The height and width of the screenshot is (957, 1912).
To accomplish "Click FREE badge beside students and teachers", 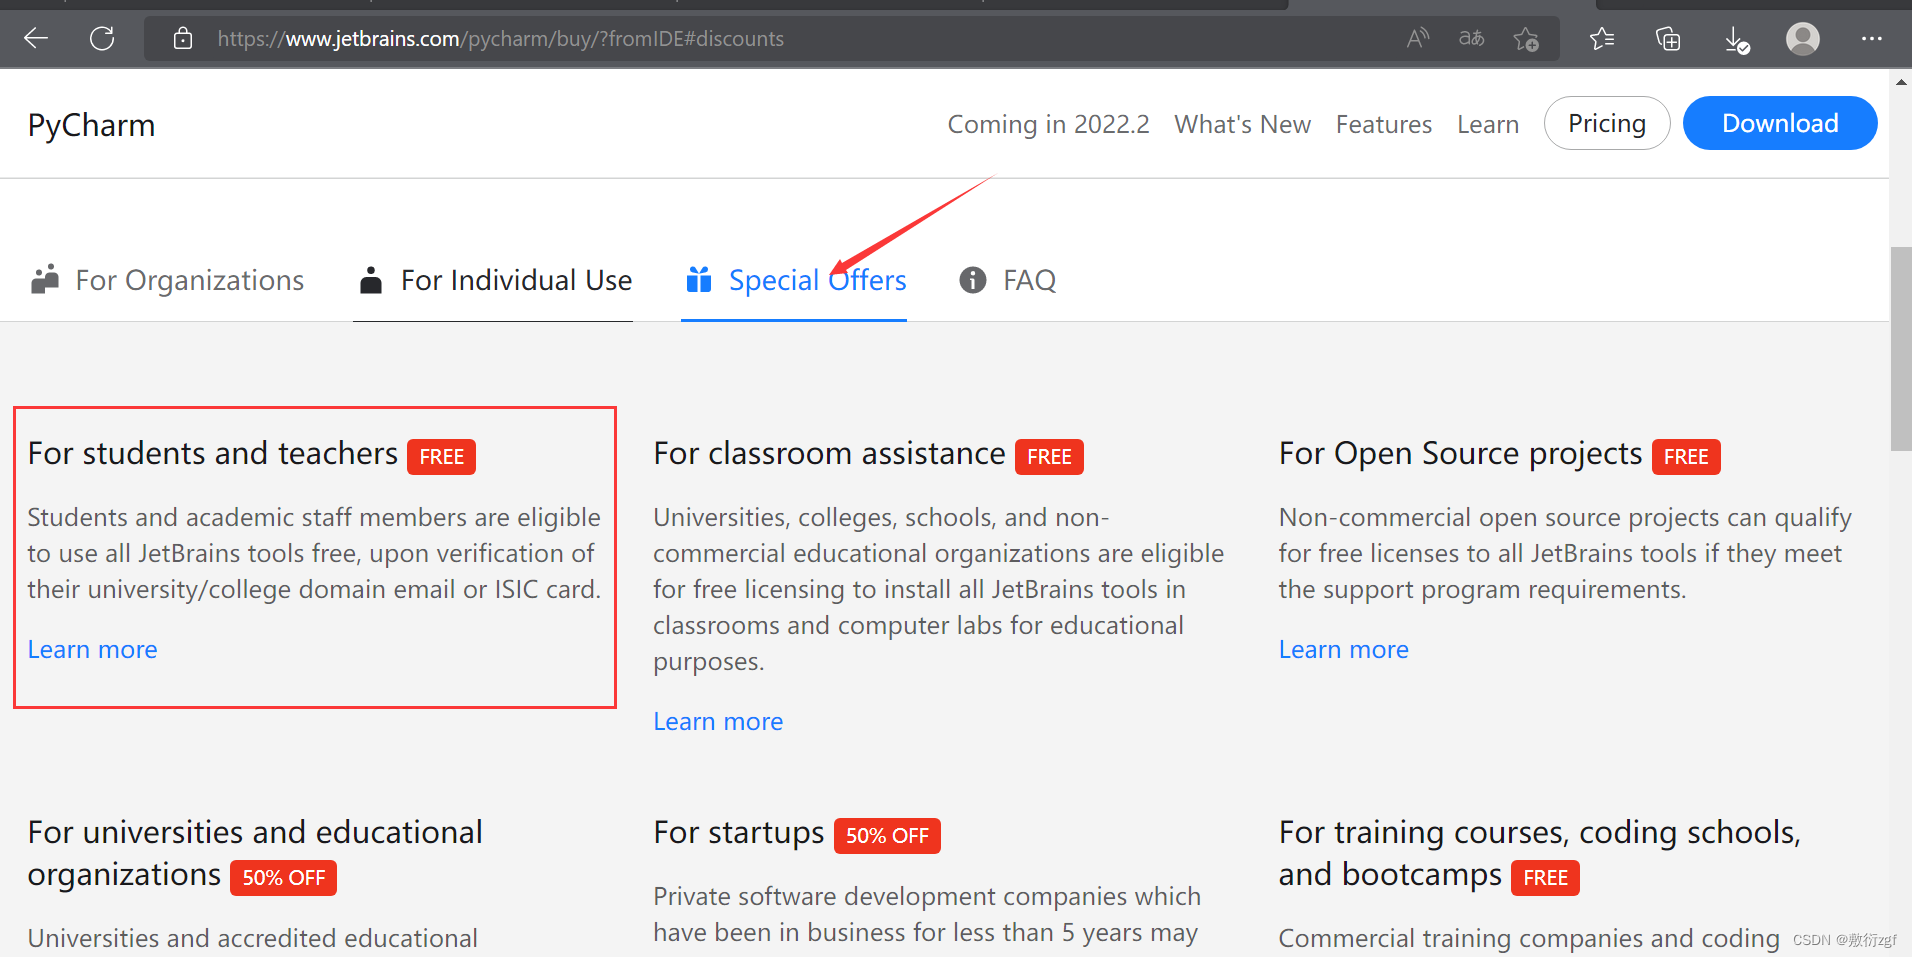I will 442,457.
